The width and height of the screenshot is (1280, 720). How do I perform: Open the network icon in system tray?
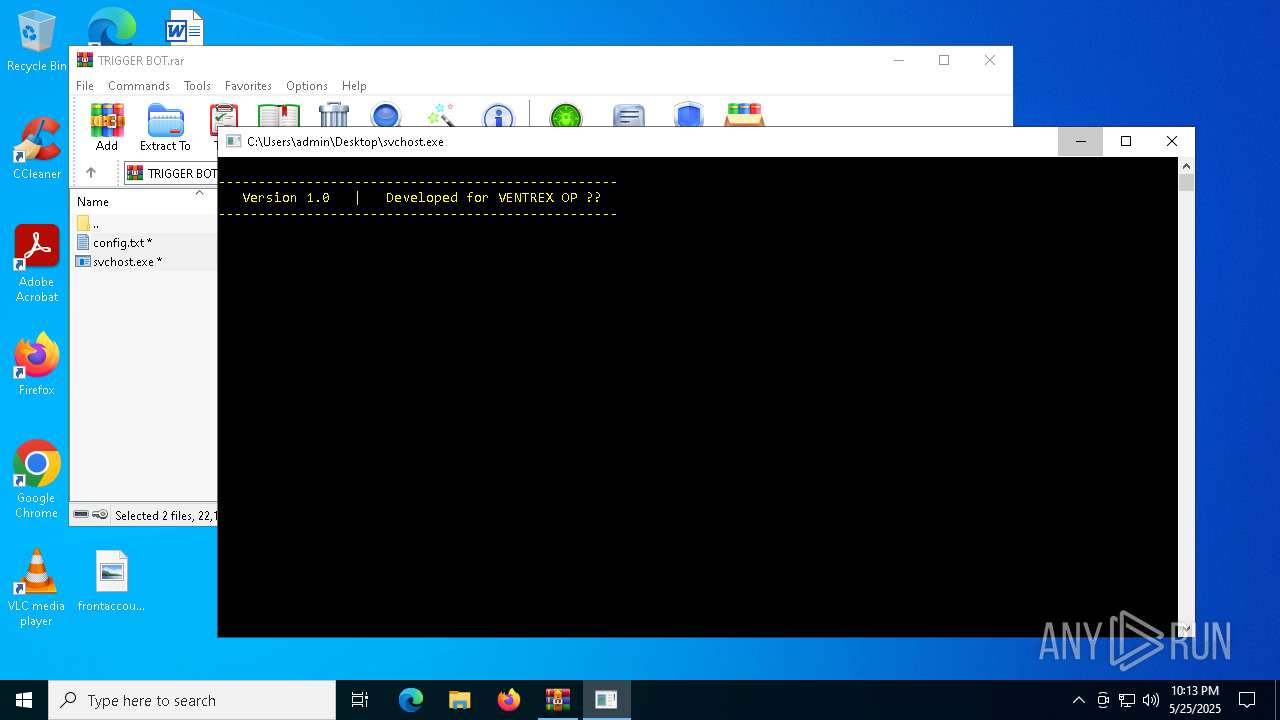pyautogui.click(x=1127, y=700)
